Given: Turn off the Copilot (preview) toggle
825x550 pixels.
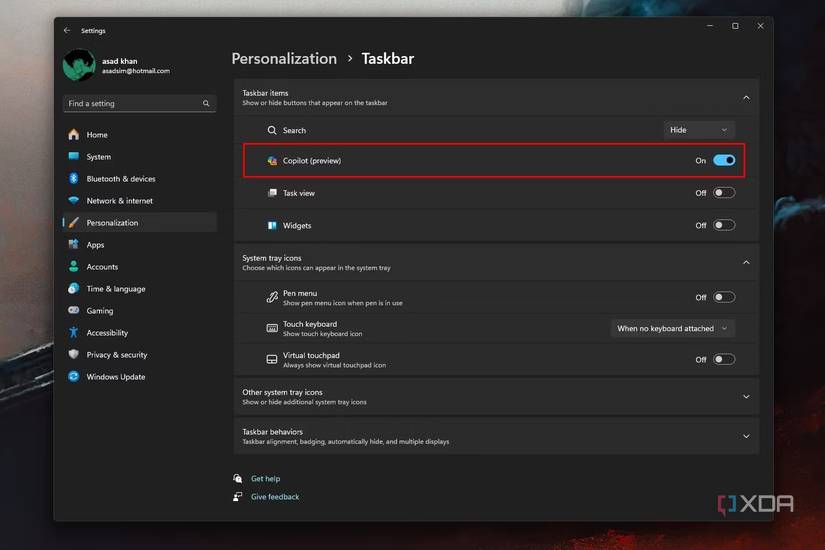Looking at the screenshot, I should tap(724, 161).
